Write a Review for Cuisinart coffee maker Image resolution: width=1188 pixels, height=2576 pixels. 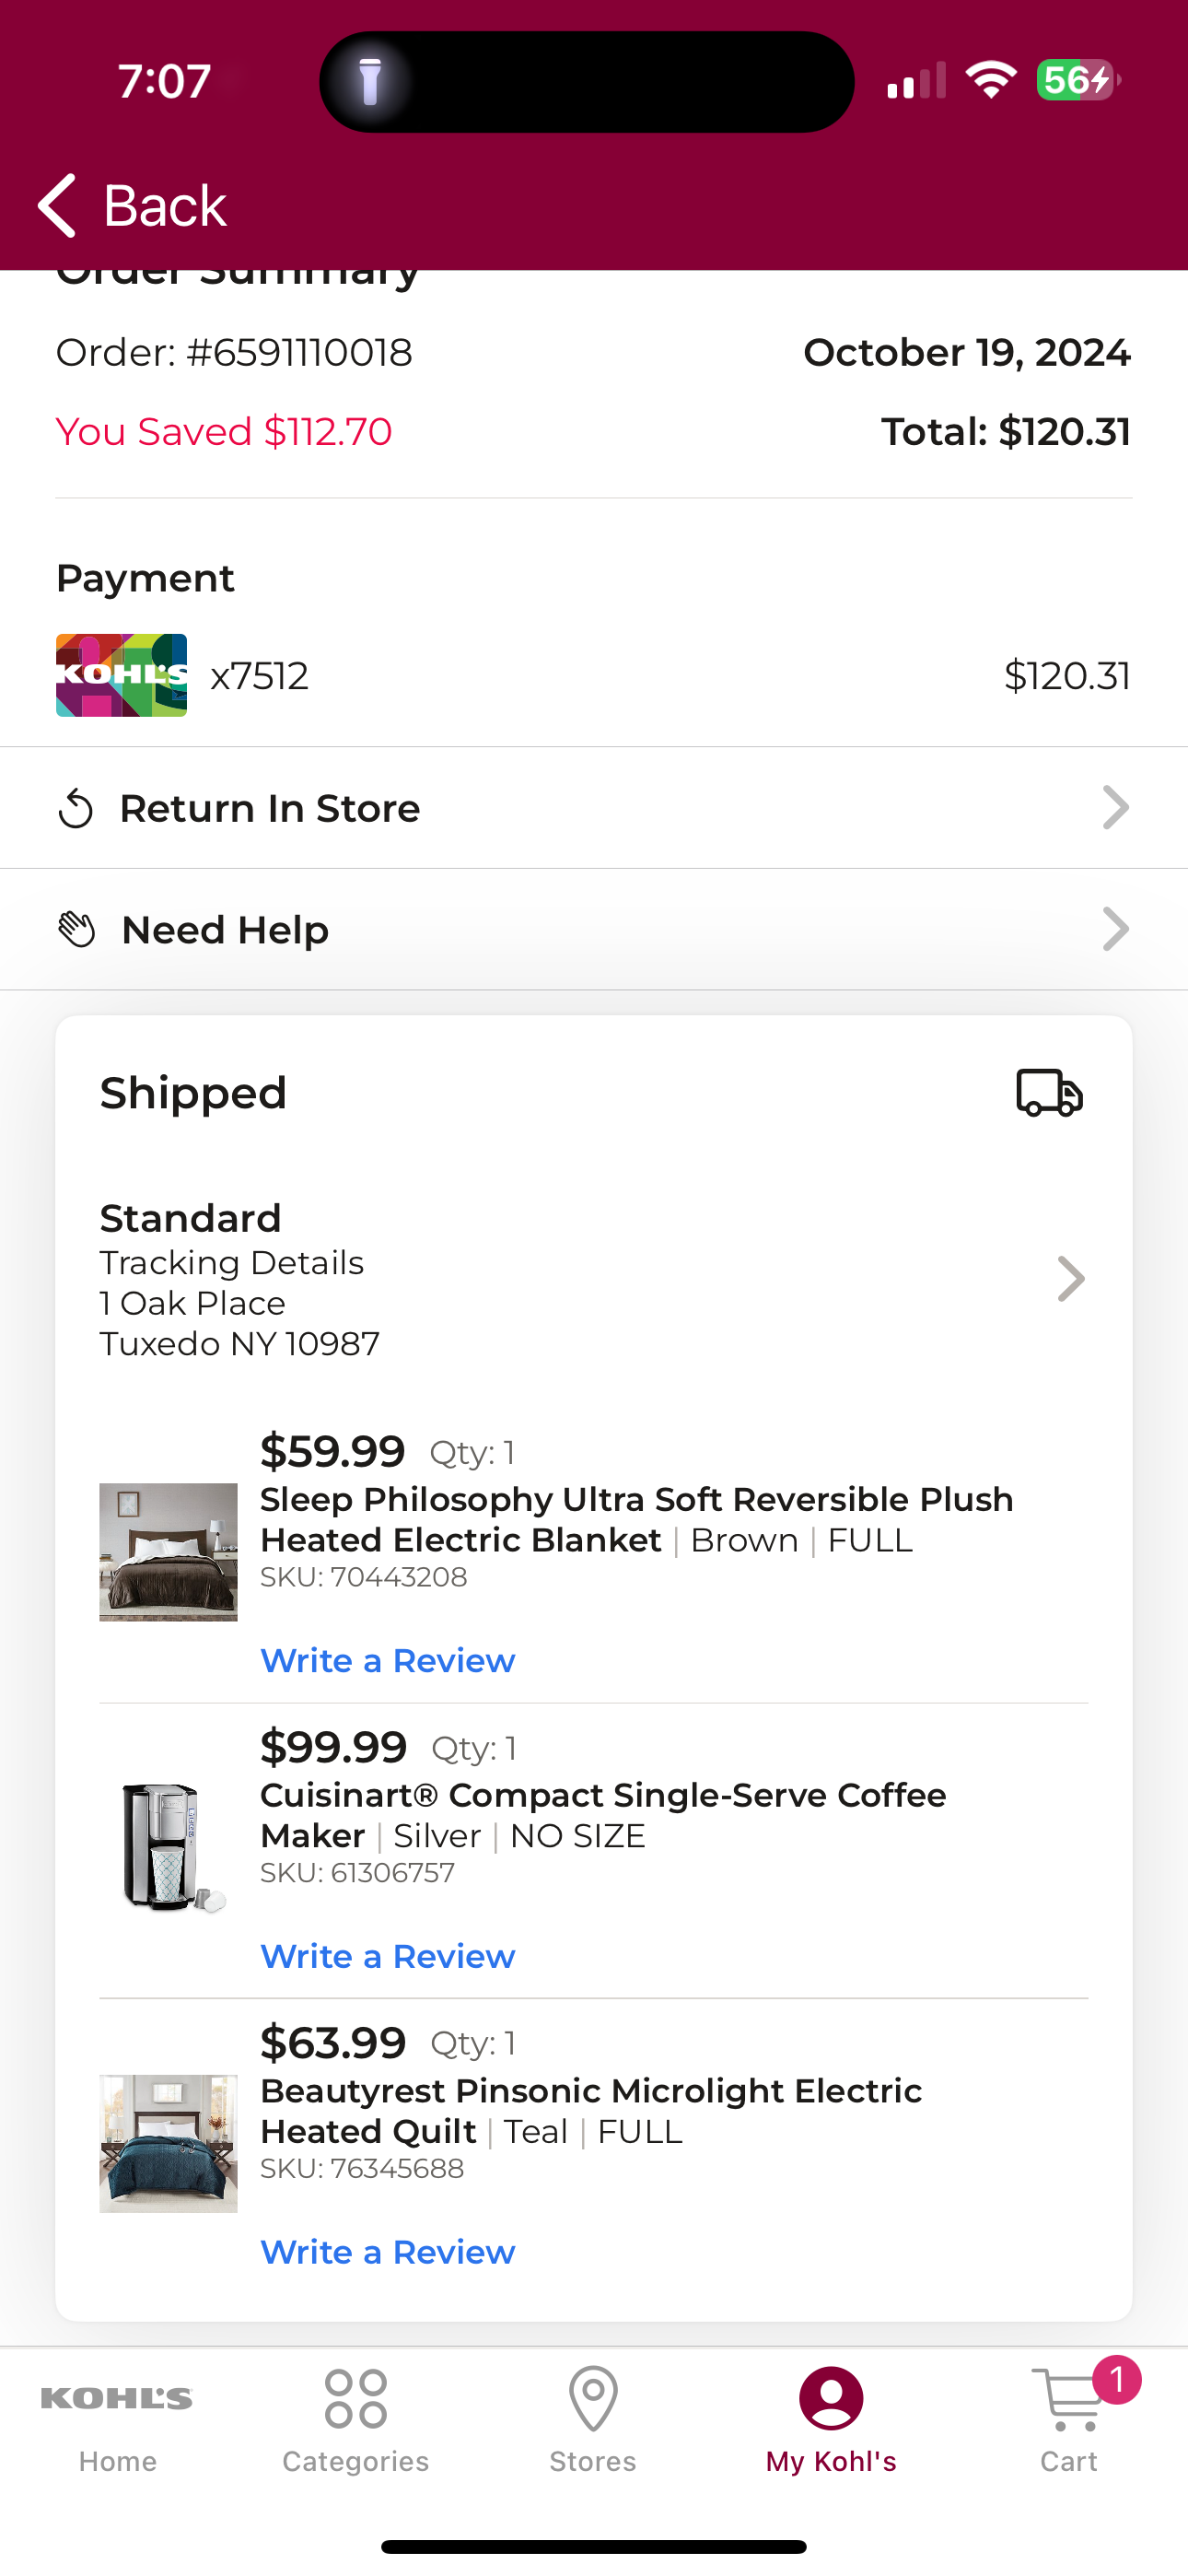coord(388,1956)
